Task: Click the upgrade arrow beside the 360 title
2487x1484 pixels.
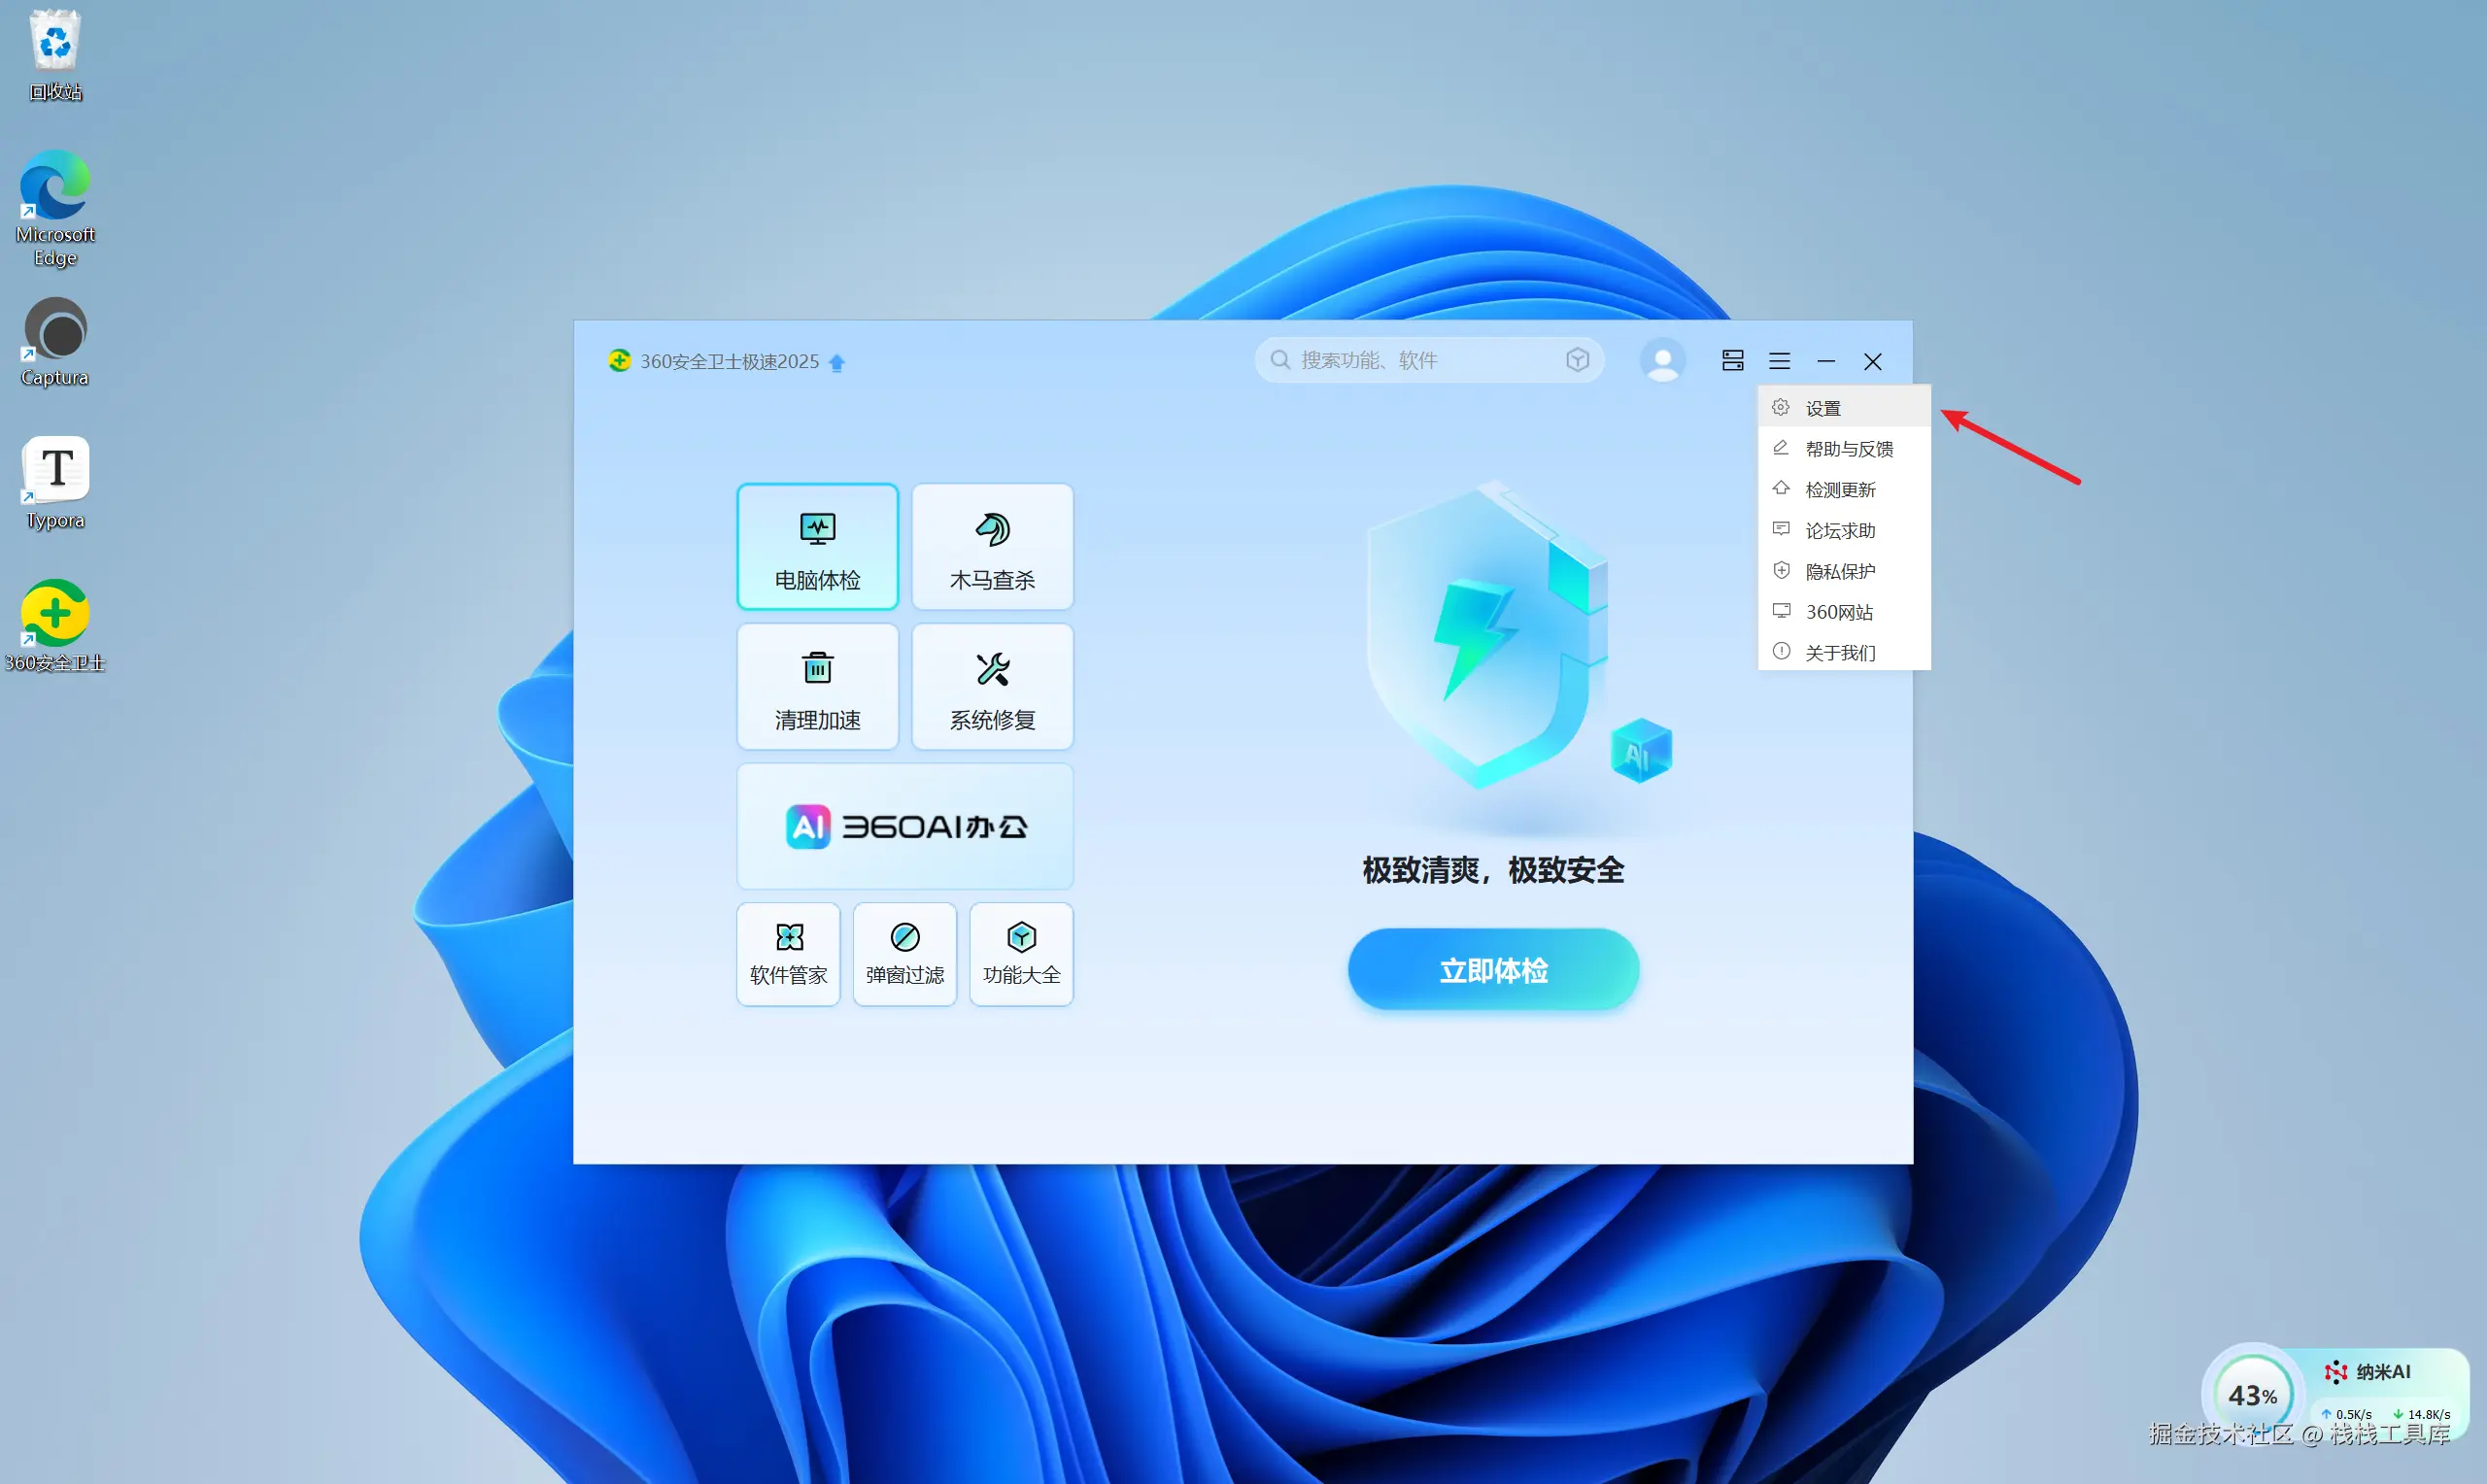Action: click(x=837, y=363)
